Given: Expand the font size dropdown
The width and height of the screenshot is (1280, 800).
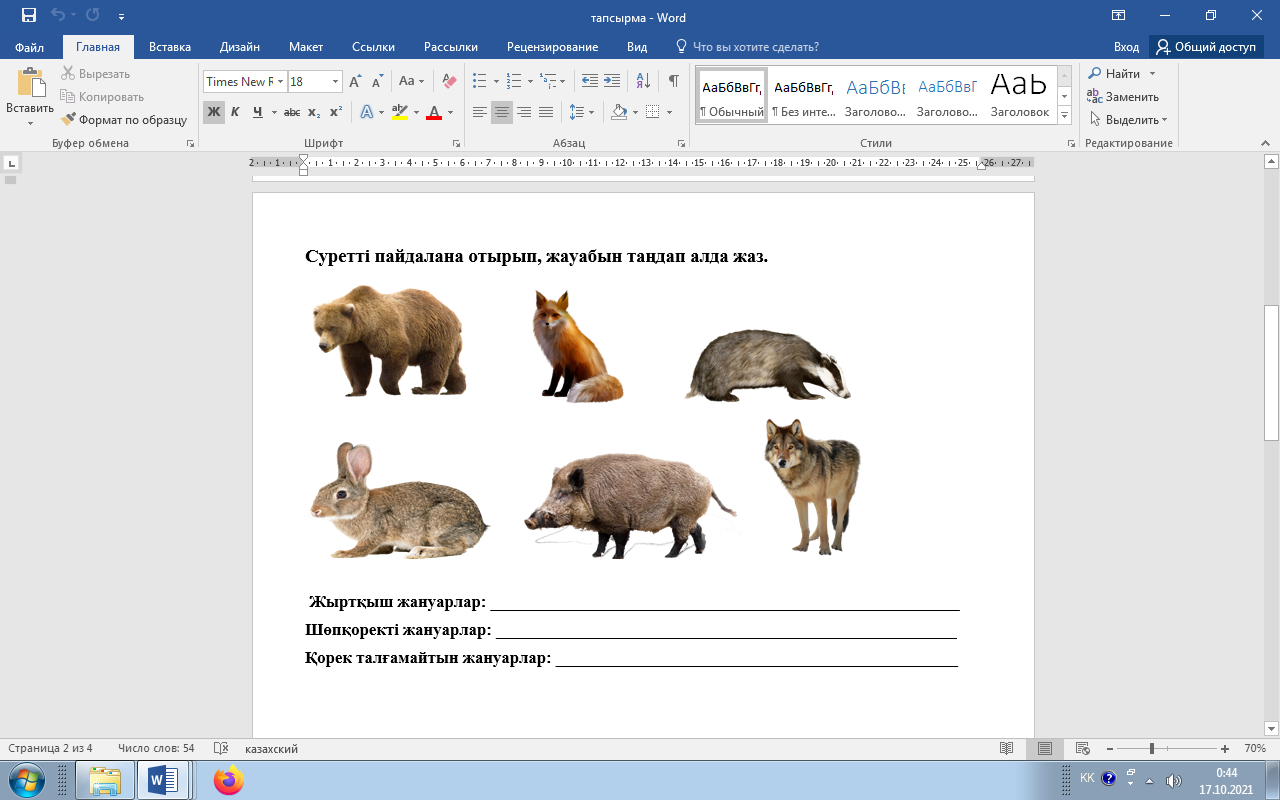Looking at the screenshot, I should click(336, 82).
